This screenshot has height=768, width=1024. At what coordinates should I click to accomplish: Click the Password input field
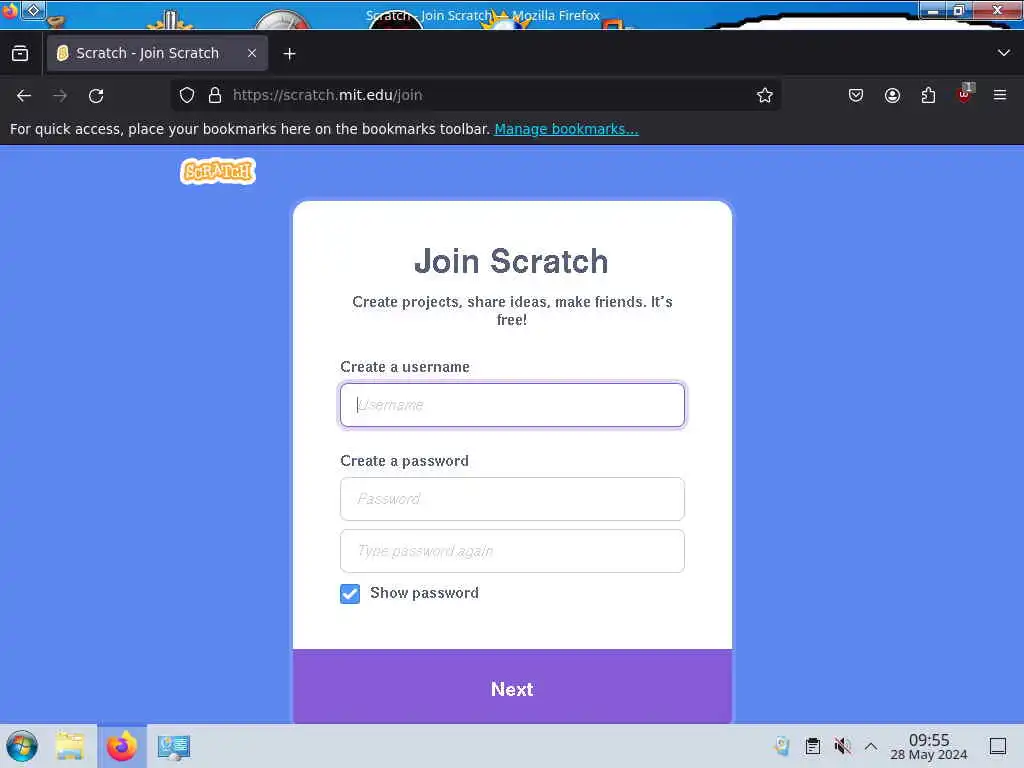(512, 499)
